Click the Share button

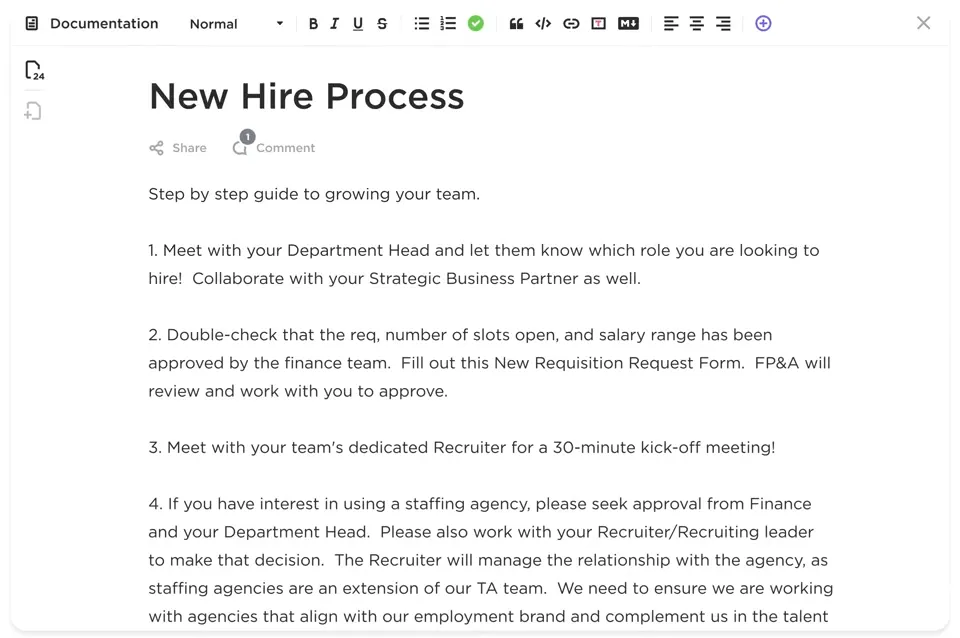[178, 148]
